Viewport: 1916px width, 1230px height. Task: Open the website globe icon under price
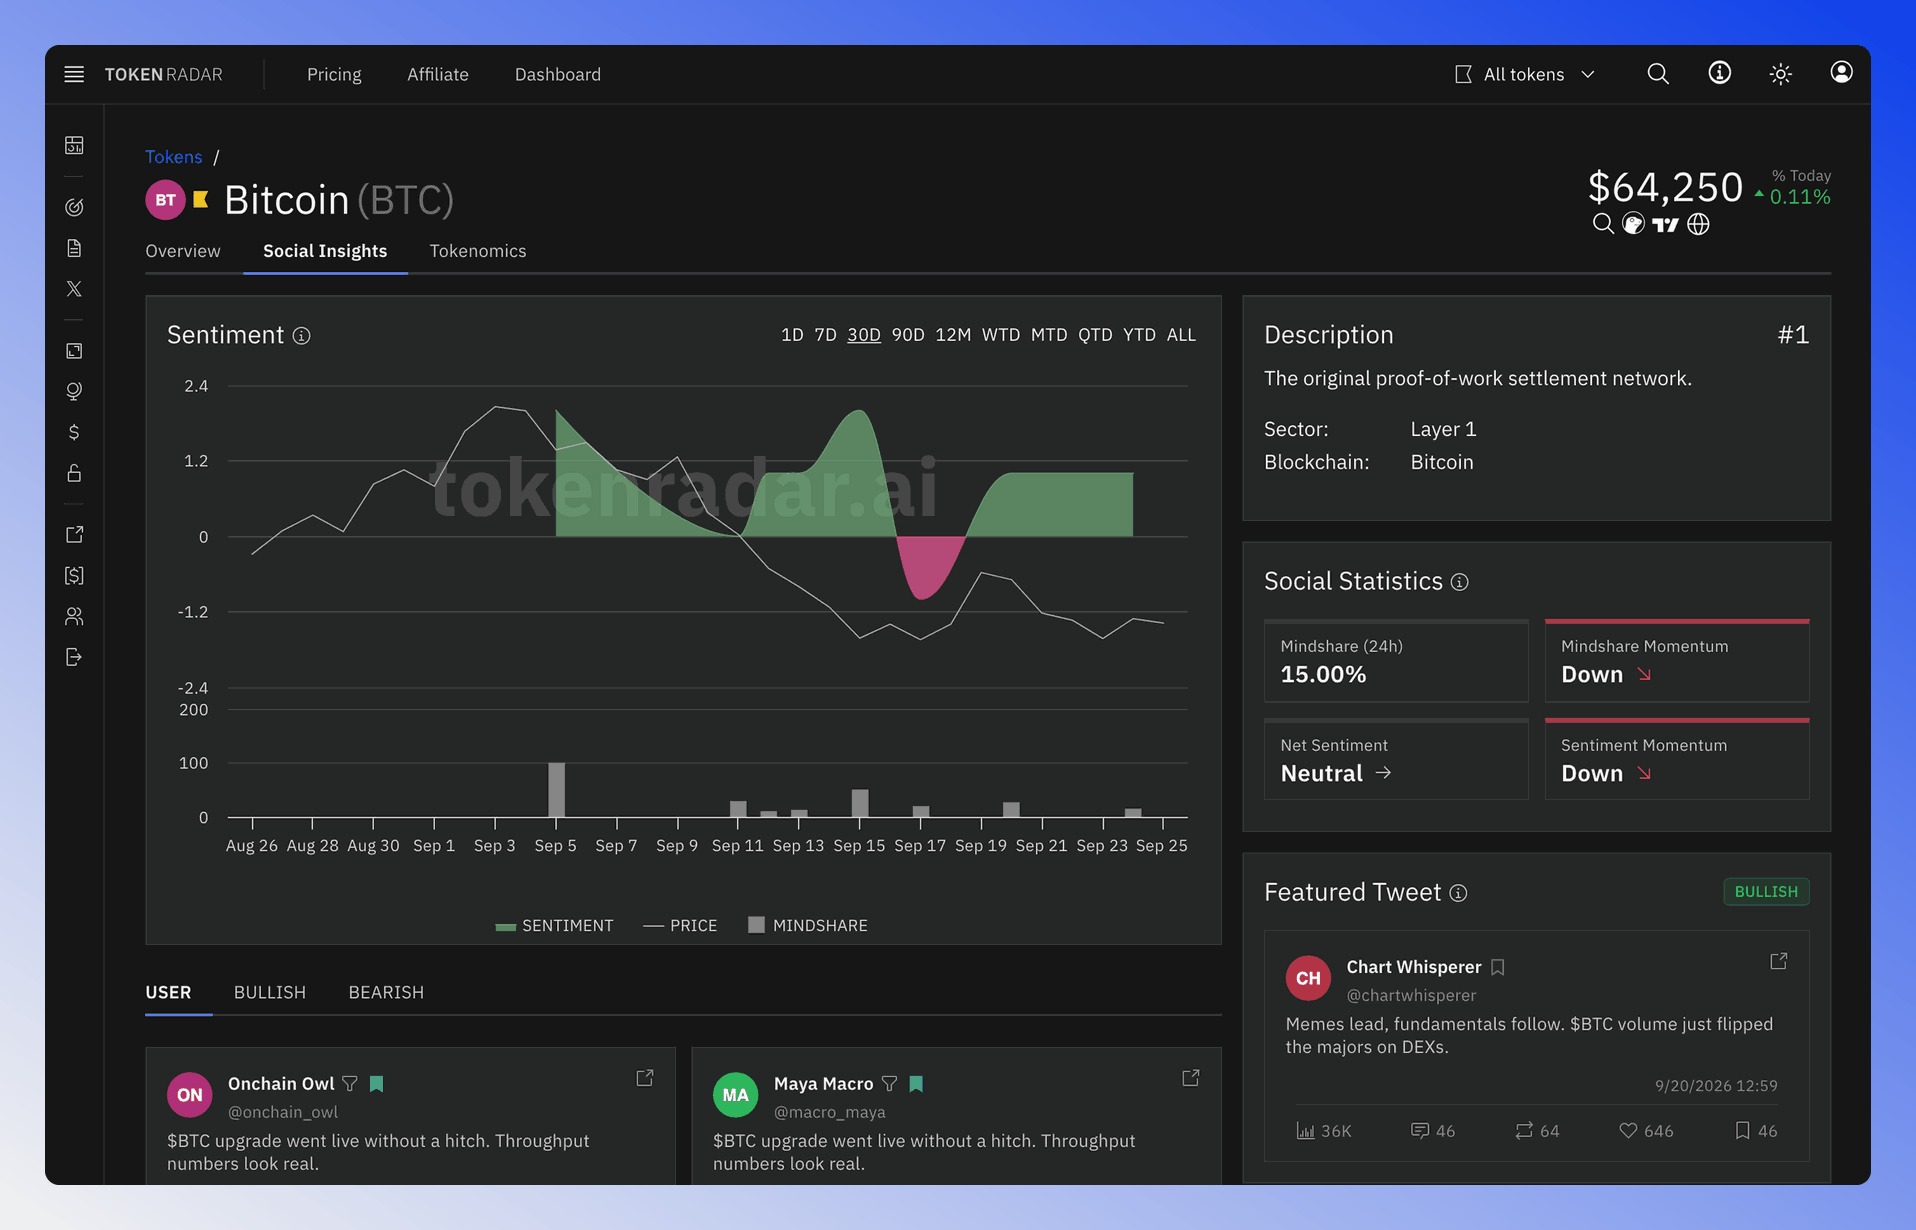click(1698, 224)
